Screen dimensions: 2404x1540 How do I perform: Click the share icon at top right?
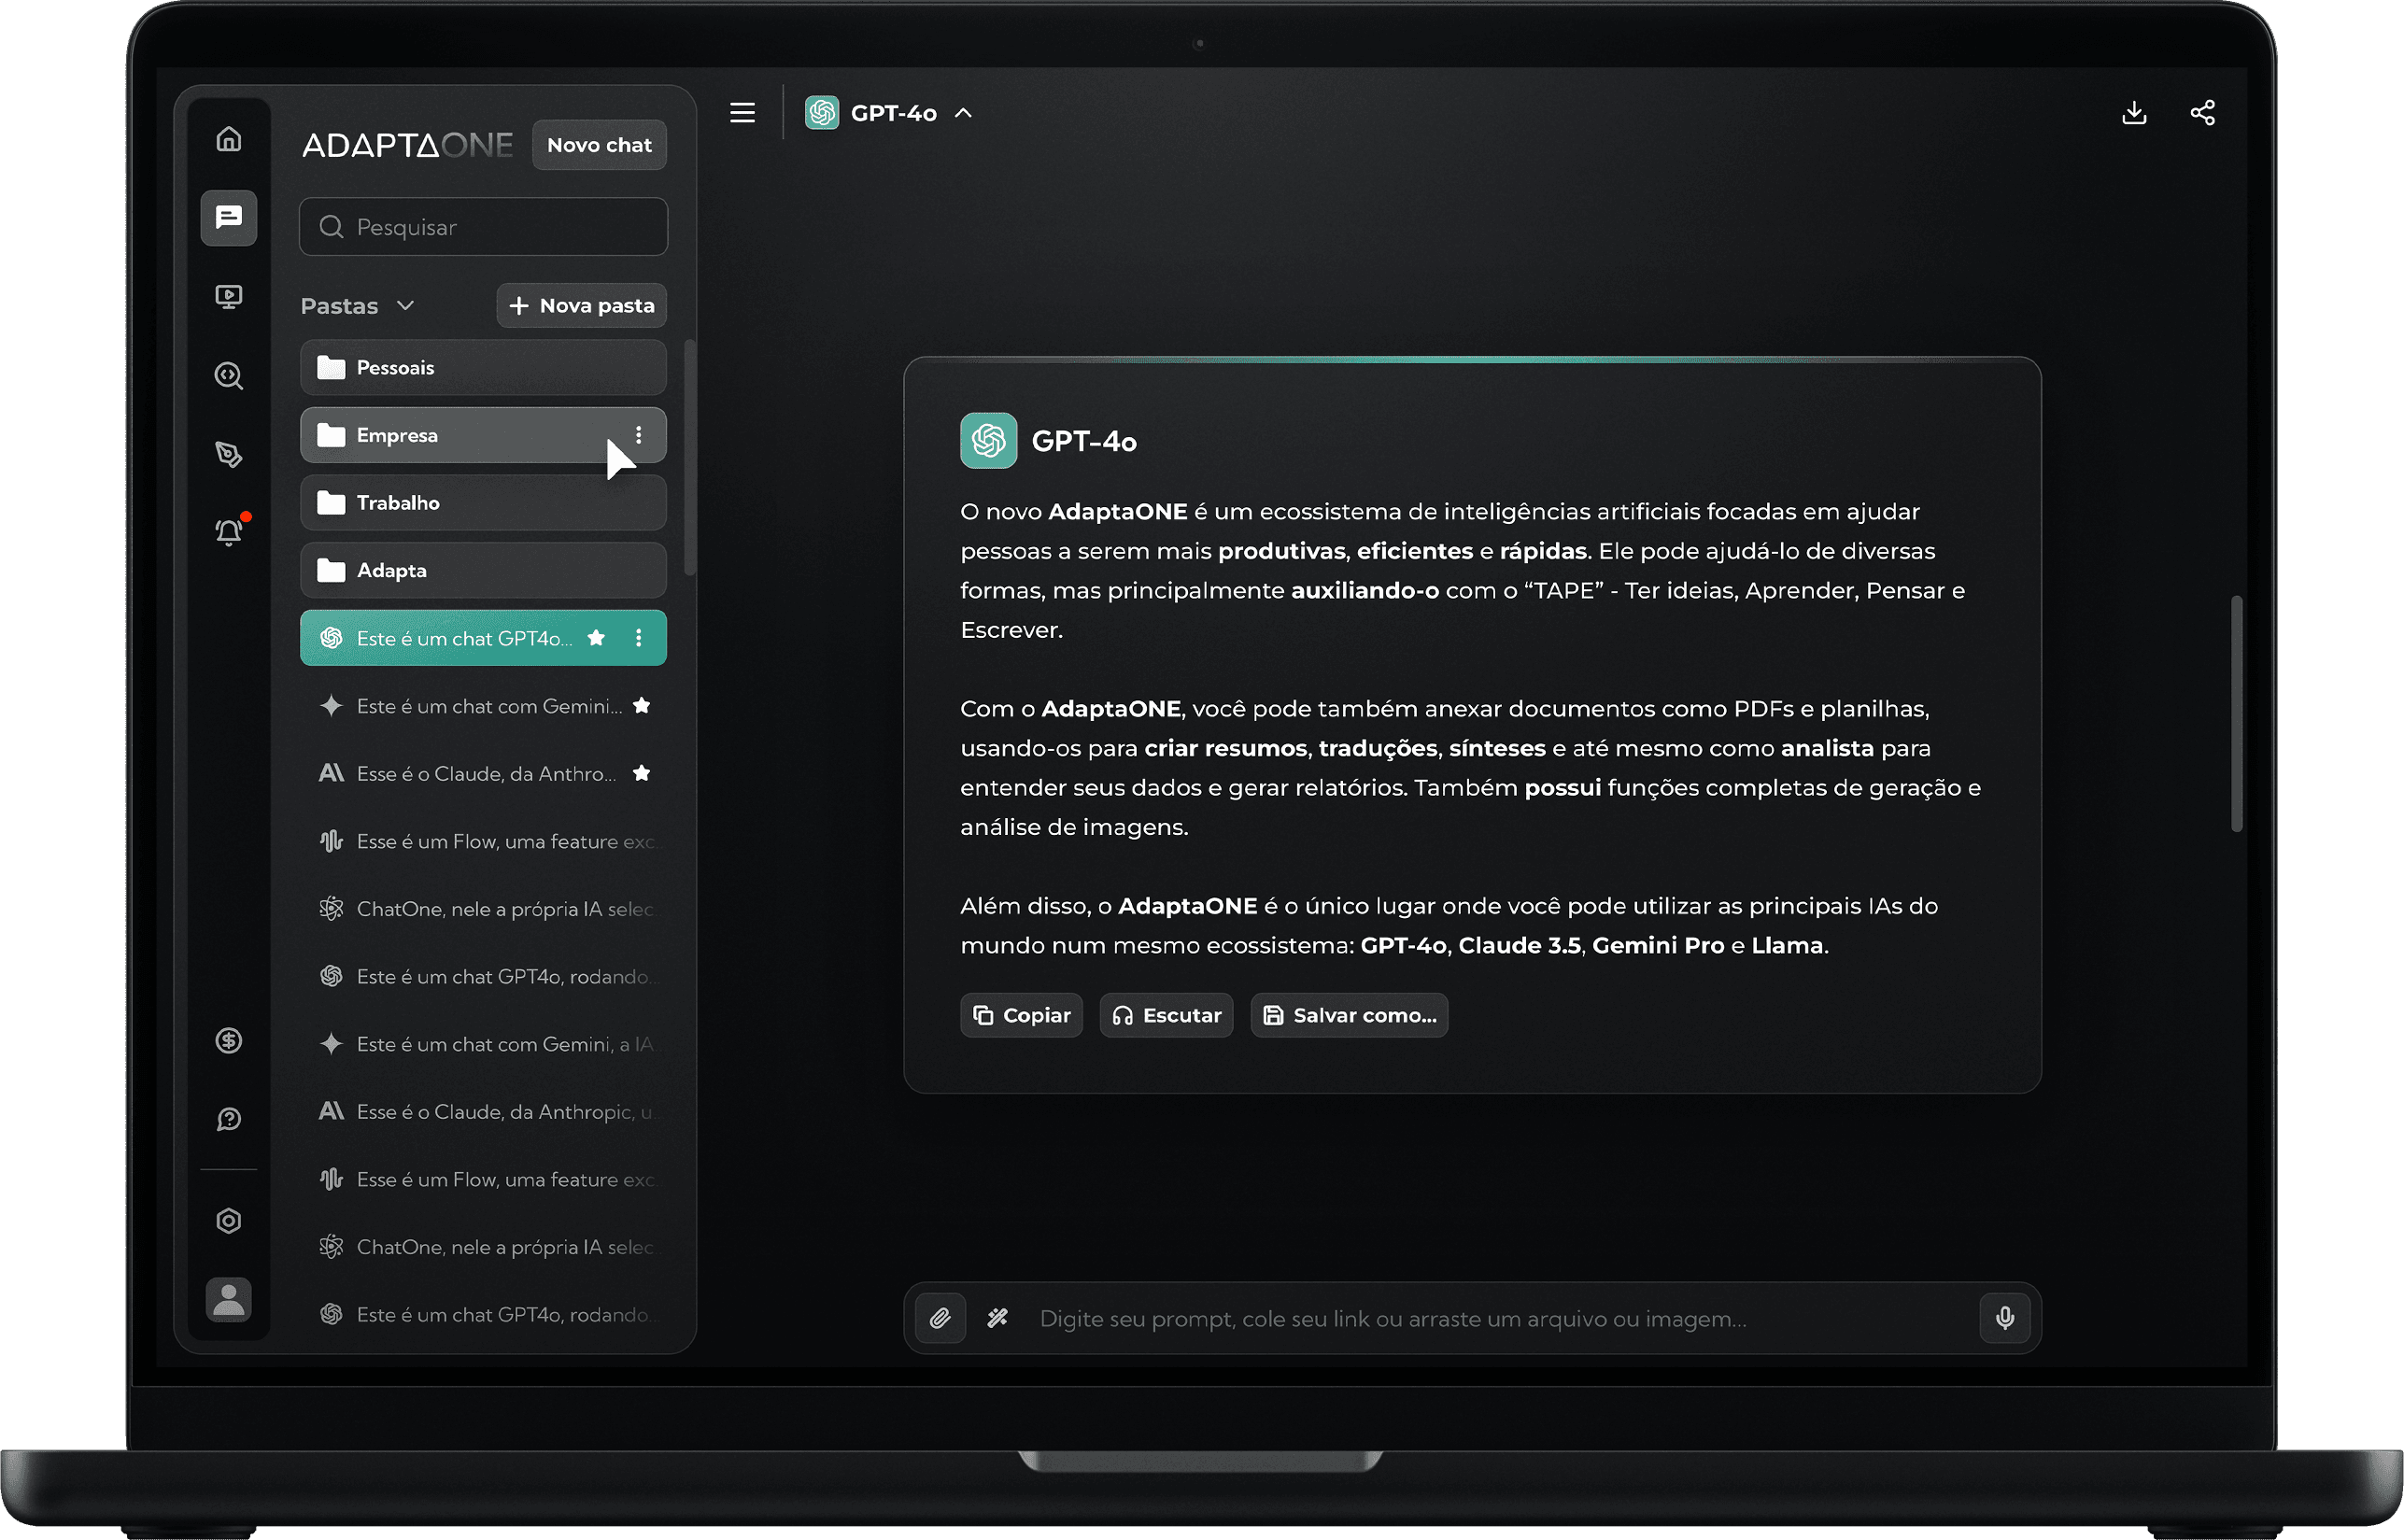(x=2202, y=113)
